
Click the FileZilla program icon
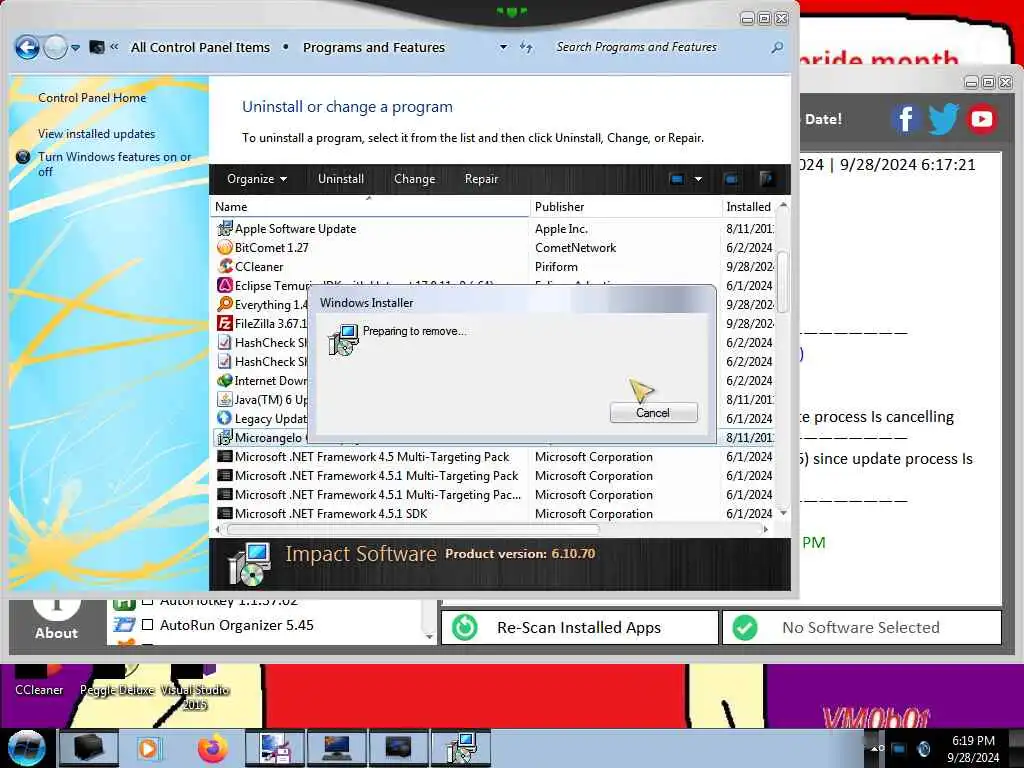click(225, 323)
